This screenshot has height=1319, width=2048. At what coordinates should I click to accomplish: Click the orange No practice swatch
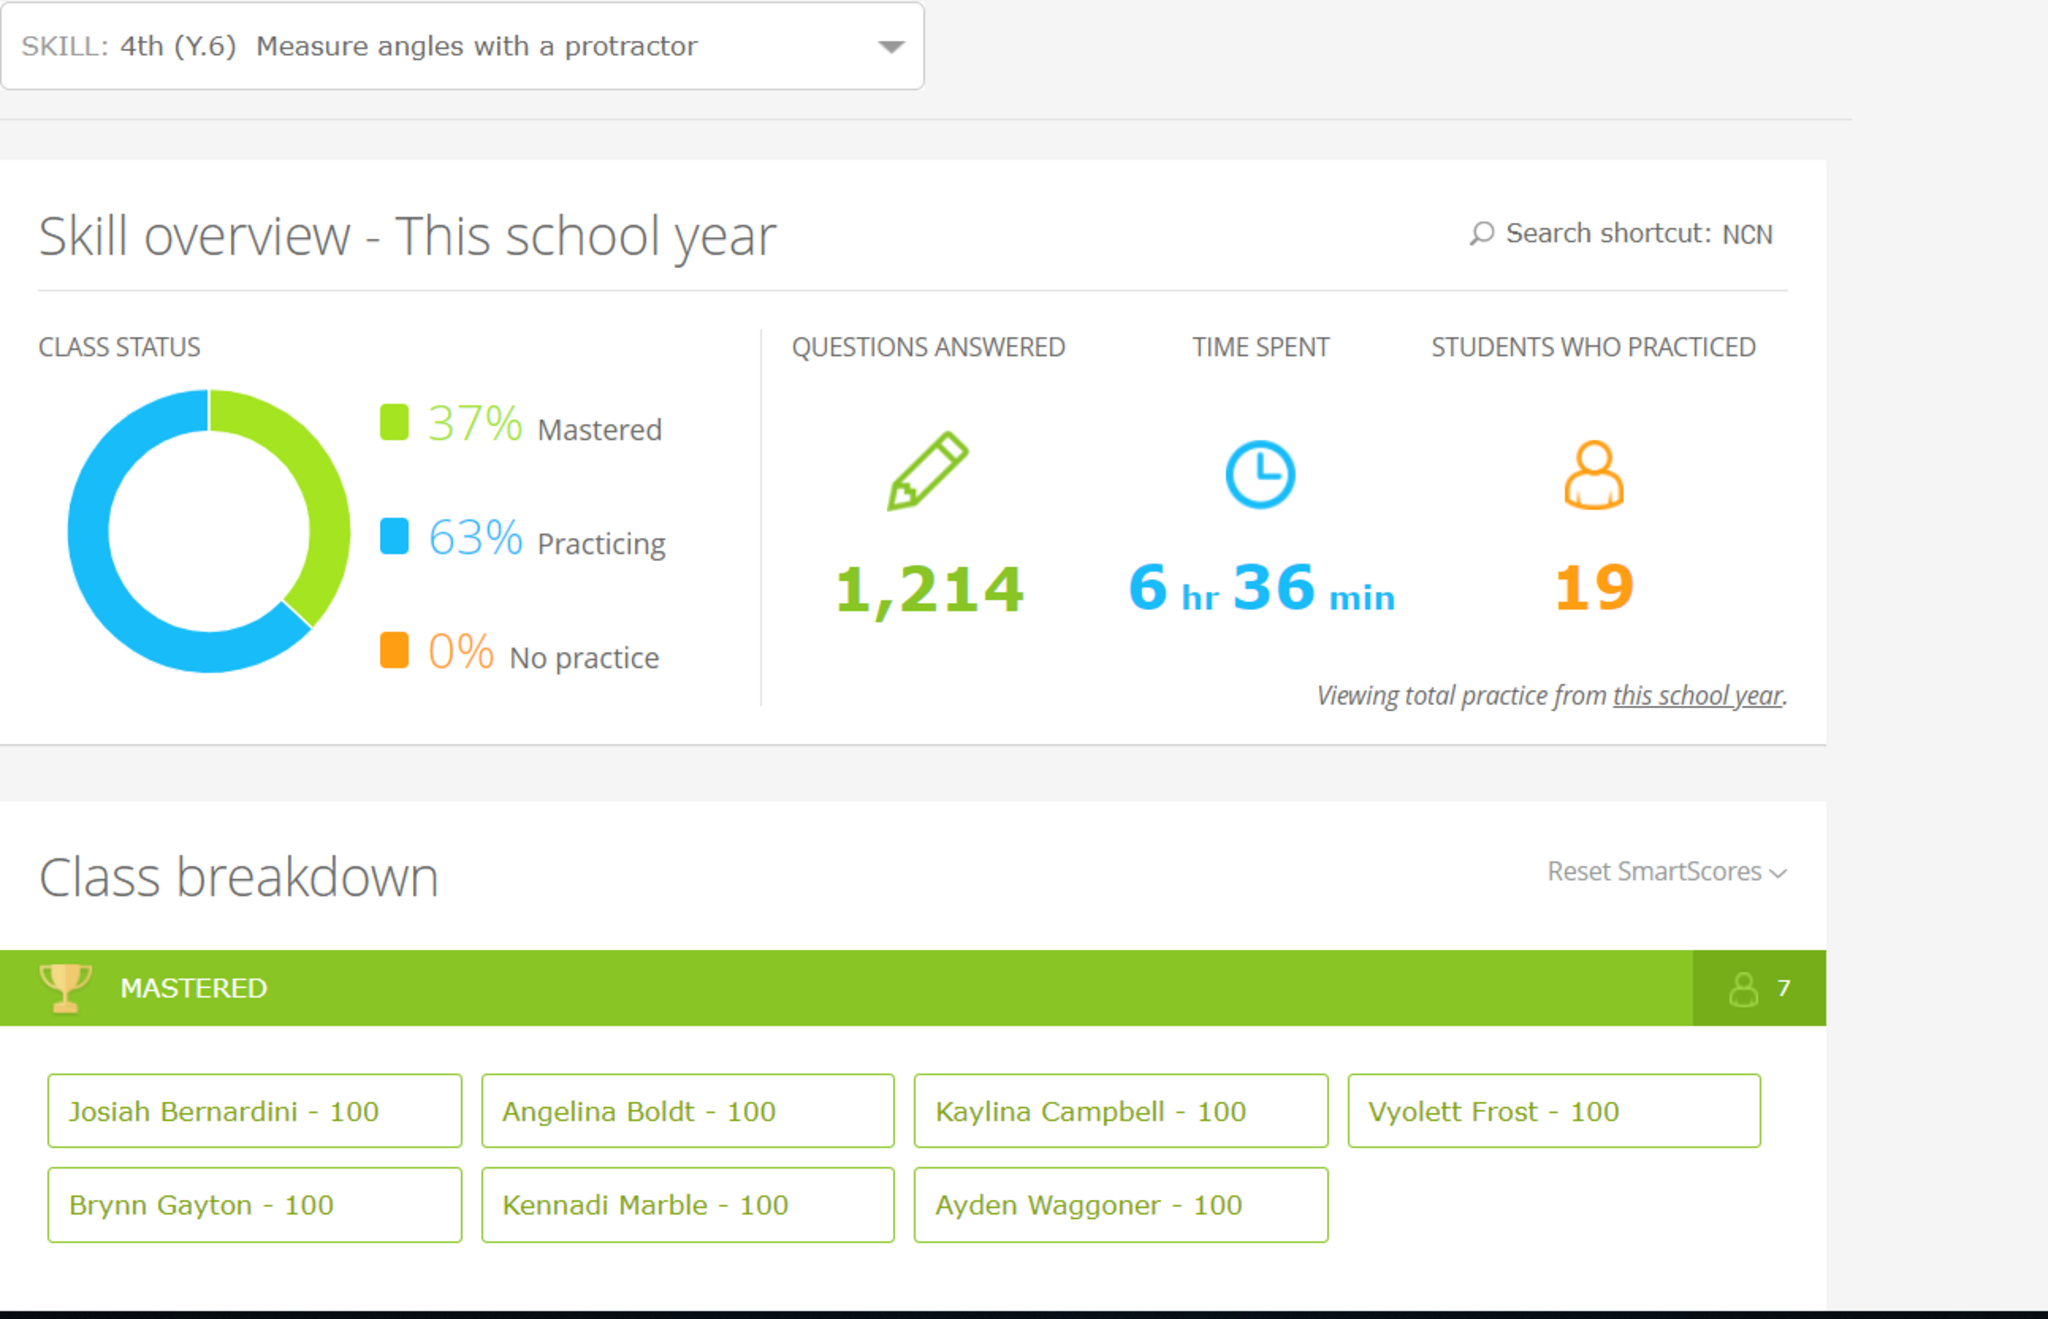click(x=394, y=650)
